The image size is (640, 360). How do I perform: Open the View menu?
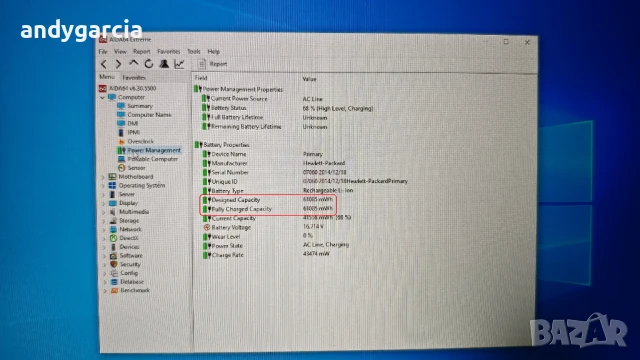click(x=120, y=51)
